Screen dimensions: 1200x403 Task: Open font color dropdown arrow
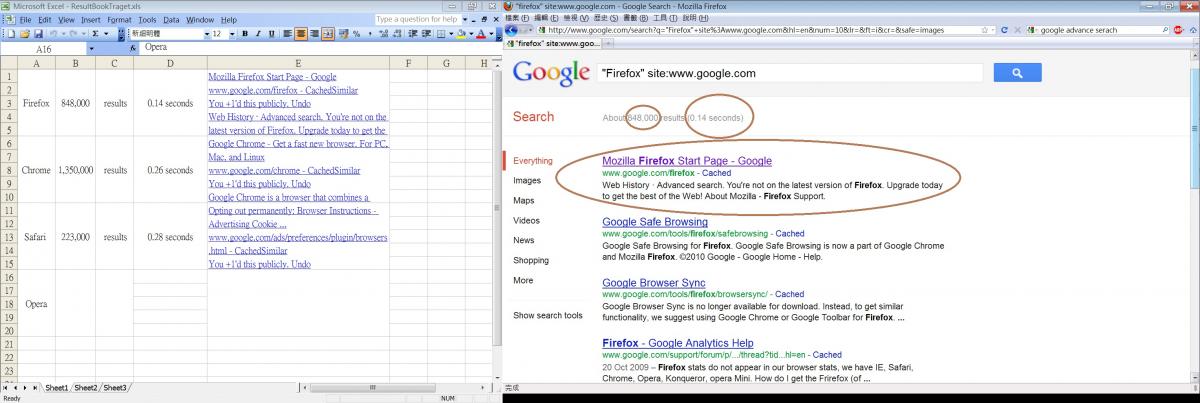tap(491, 34)
